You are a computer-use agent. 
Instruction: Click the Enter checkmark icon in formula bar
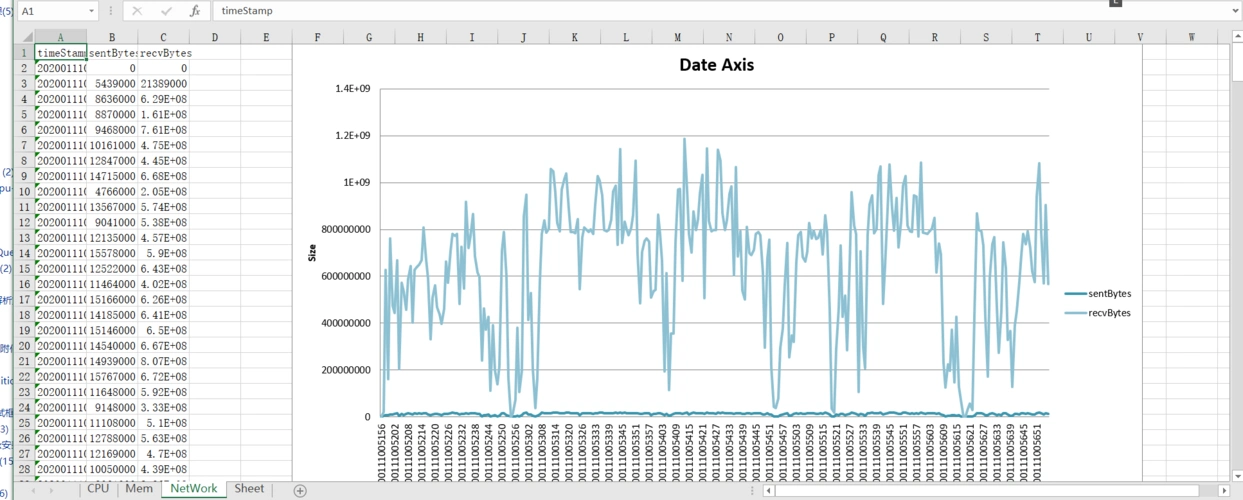167,11
